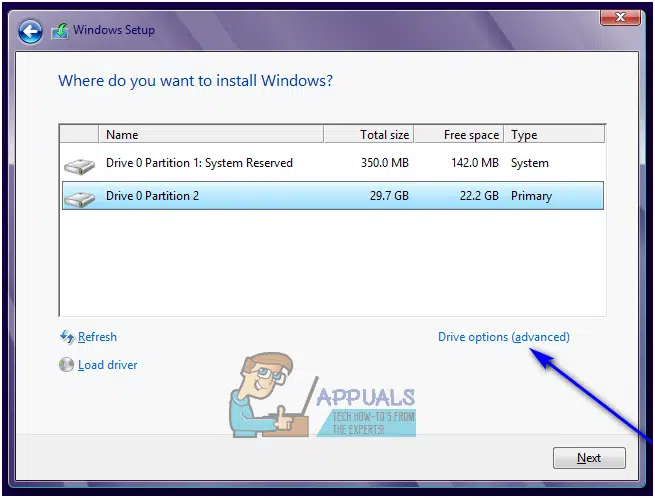
Task: Click empty area of partition list
Action: [333, 263]
